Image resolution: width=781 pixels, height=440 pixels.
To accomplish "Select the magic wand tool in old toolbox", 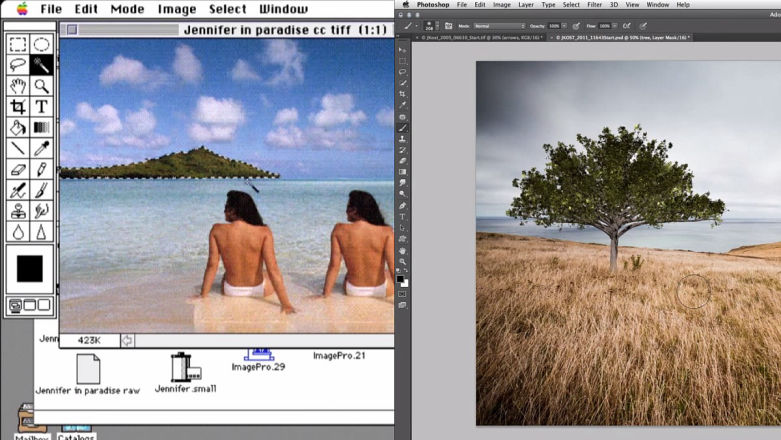I will click(41, 65).
